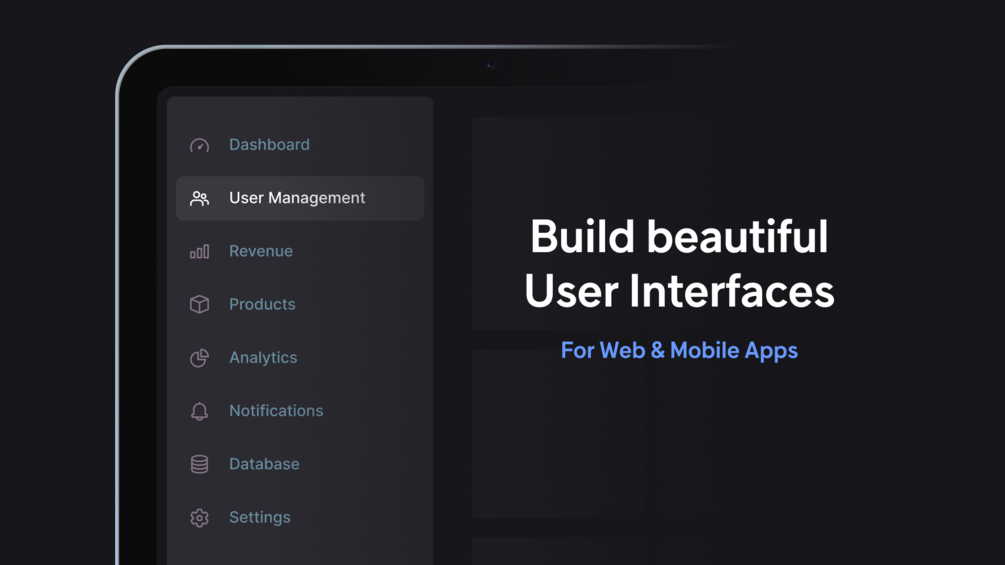Switch to the Analytics page
The height and width of the screenshot is (565, 1005).
click(300, 357)
